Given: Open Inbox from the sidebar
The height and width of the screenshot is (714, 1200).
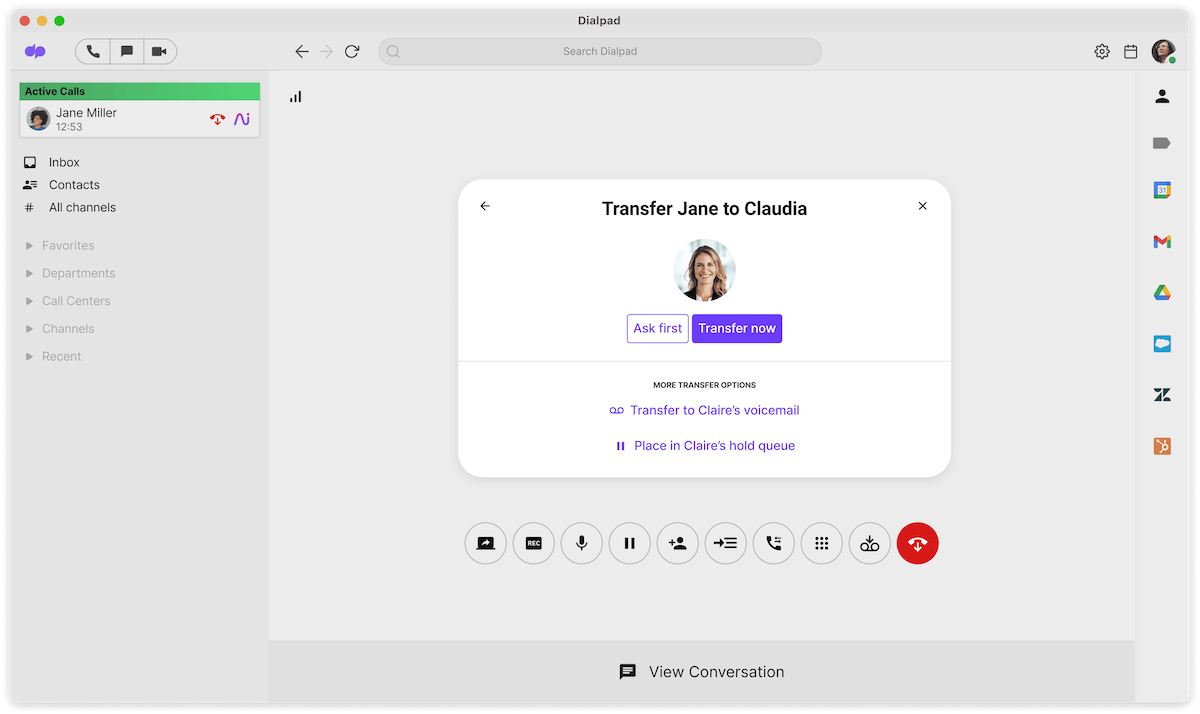Looking at the screenshot, I should [x=63, y=161].
